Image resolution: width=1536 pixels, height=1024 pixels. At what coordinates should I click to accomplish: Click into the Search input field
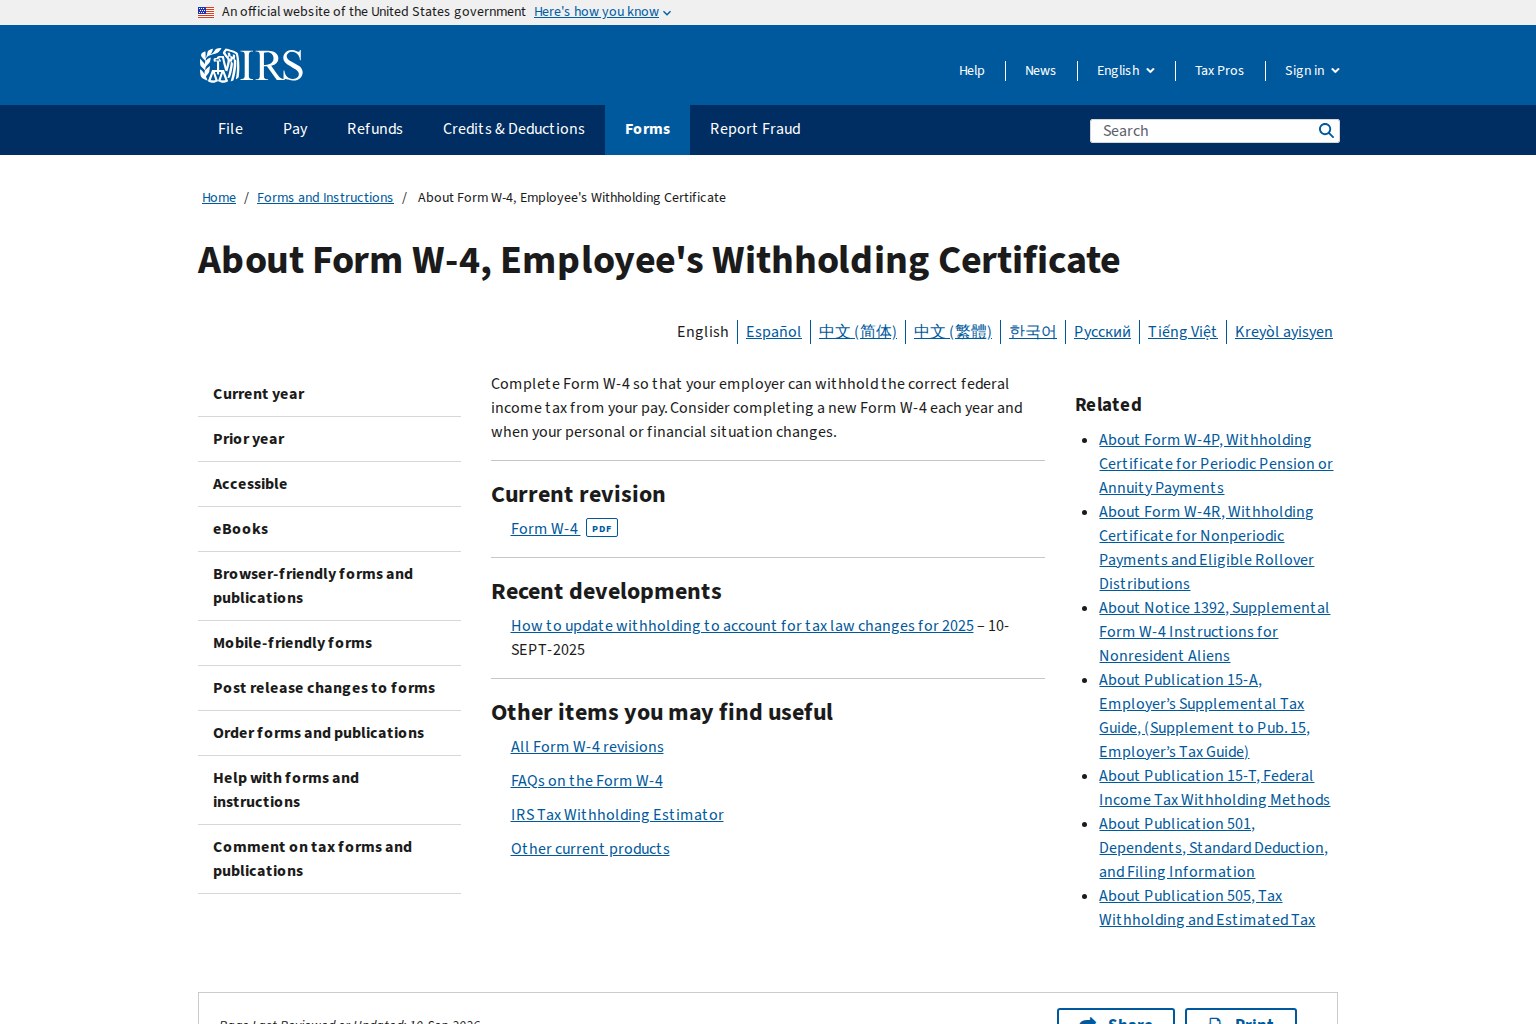click(x=1202, y=131)
